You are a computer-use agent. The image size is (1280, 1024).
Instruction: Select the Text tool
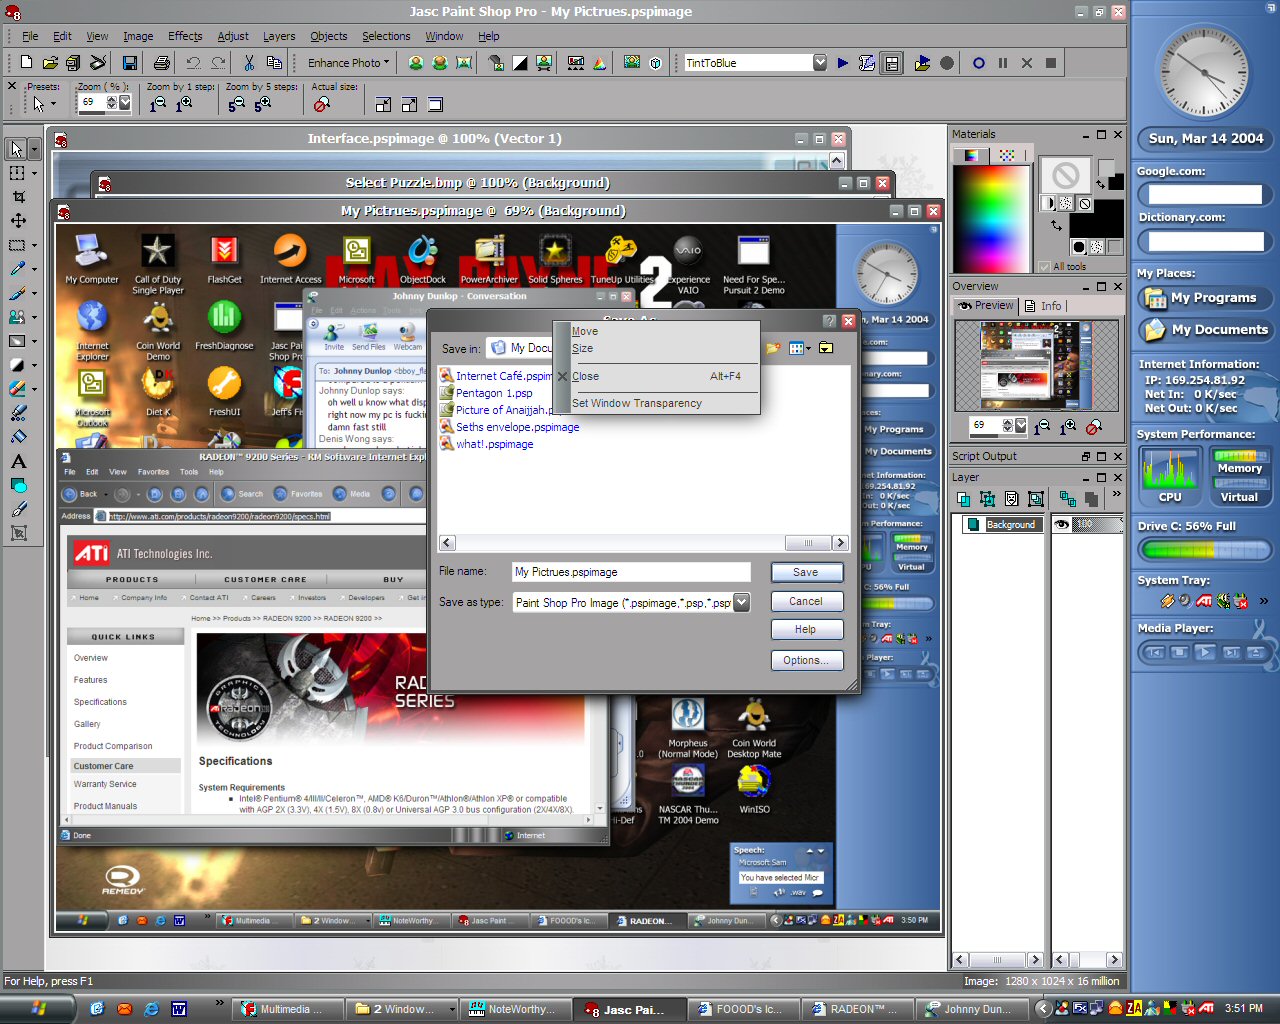[x=18, y=461]
